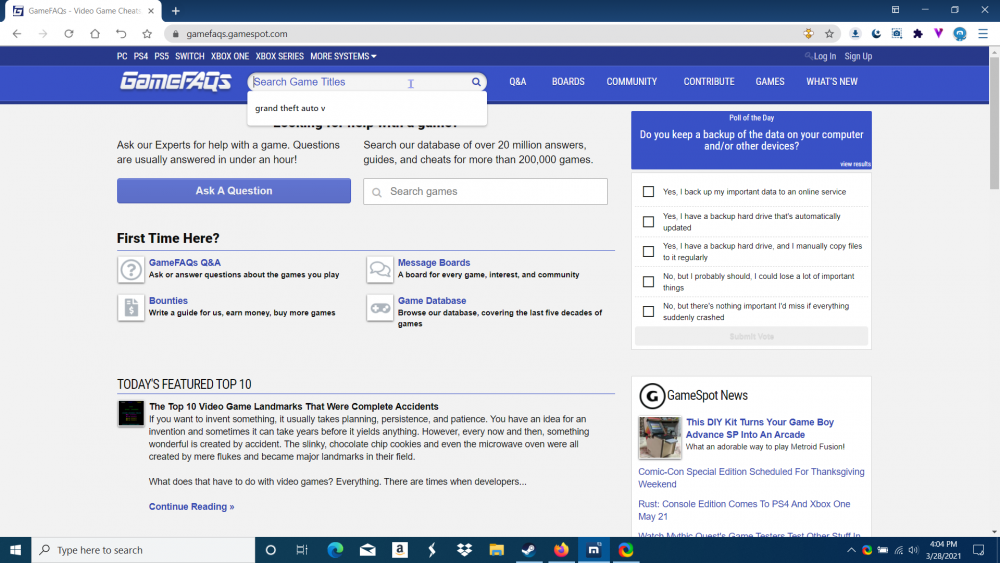
Task: Go to the PS5 platform link
Action: [x=161, y=56]
